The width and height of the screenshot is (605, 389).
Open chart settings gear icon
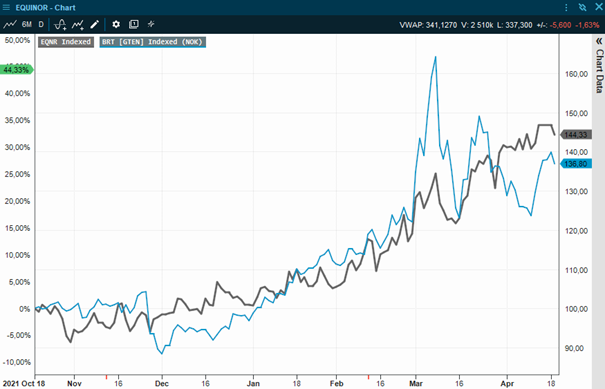coord(116,24)
